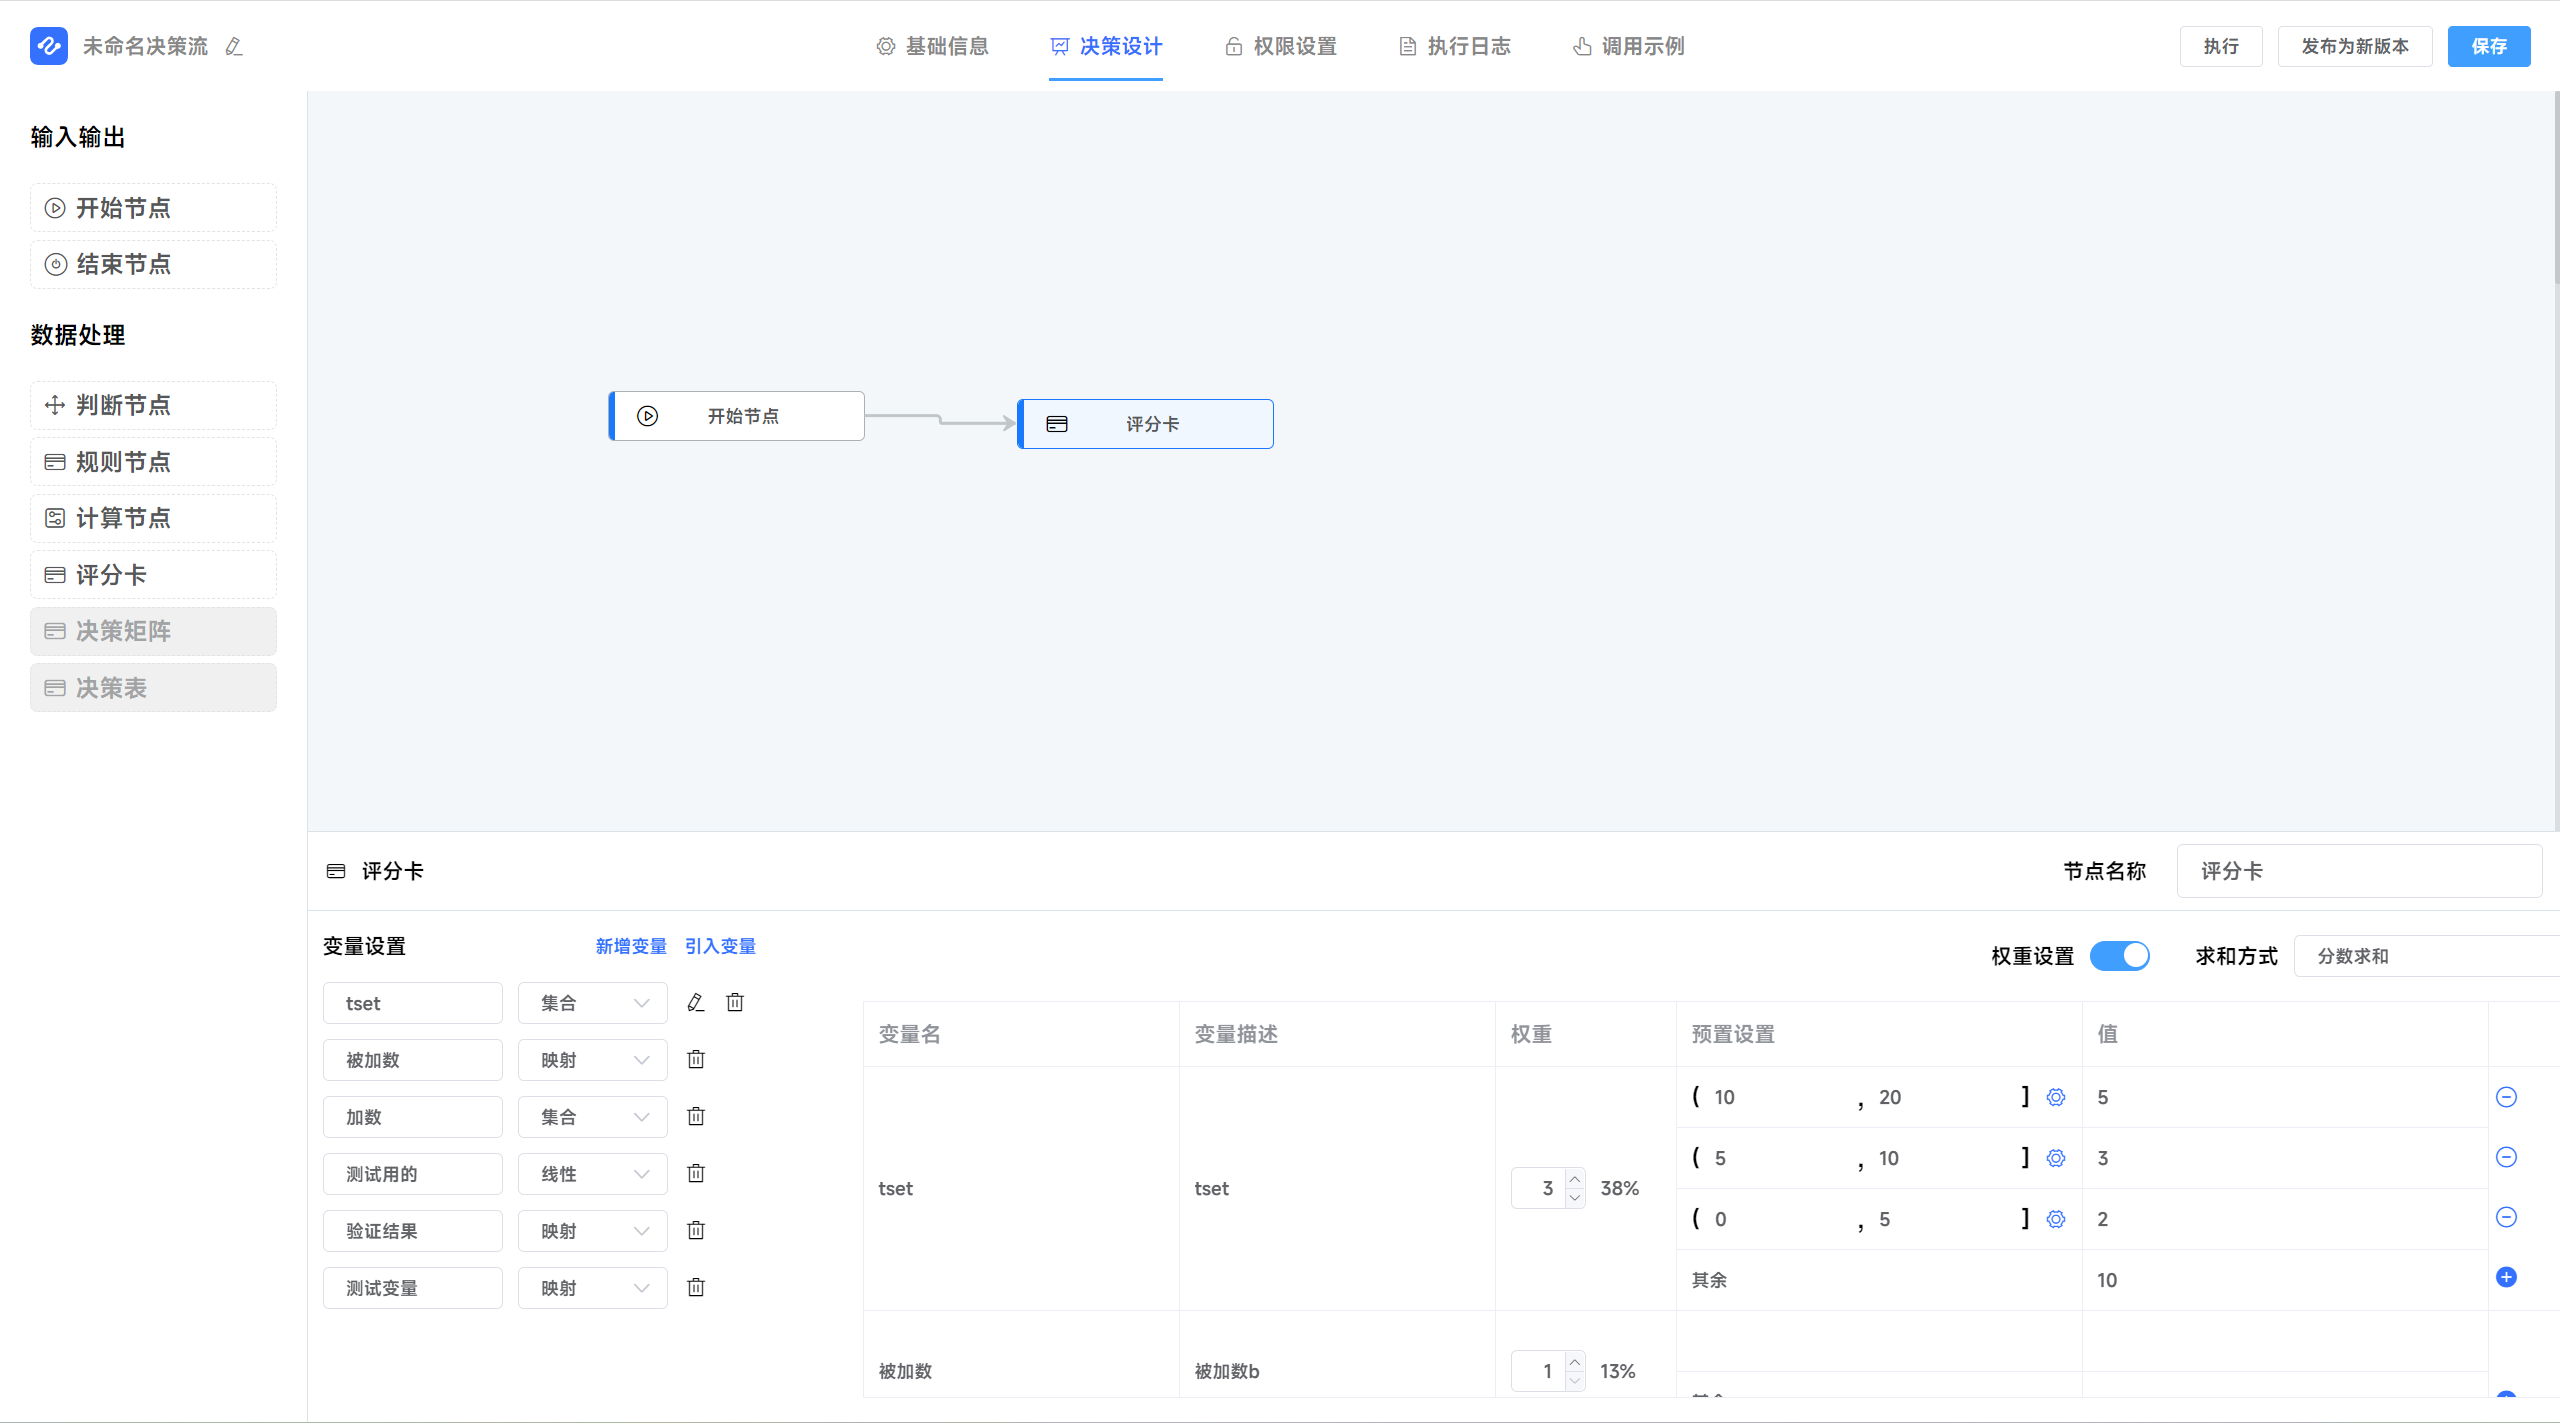
Task: Remove the 0 to 5 range row
Action: click(x=2506, y=1217)
